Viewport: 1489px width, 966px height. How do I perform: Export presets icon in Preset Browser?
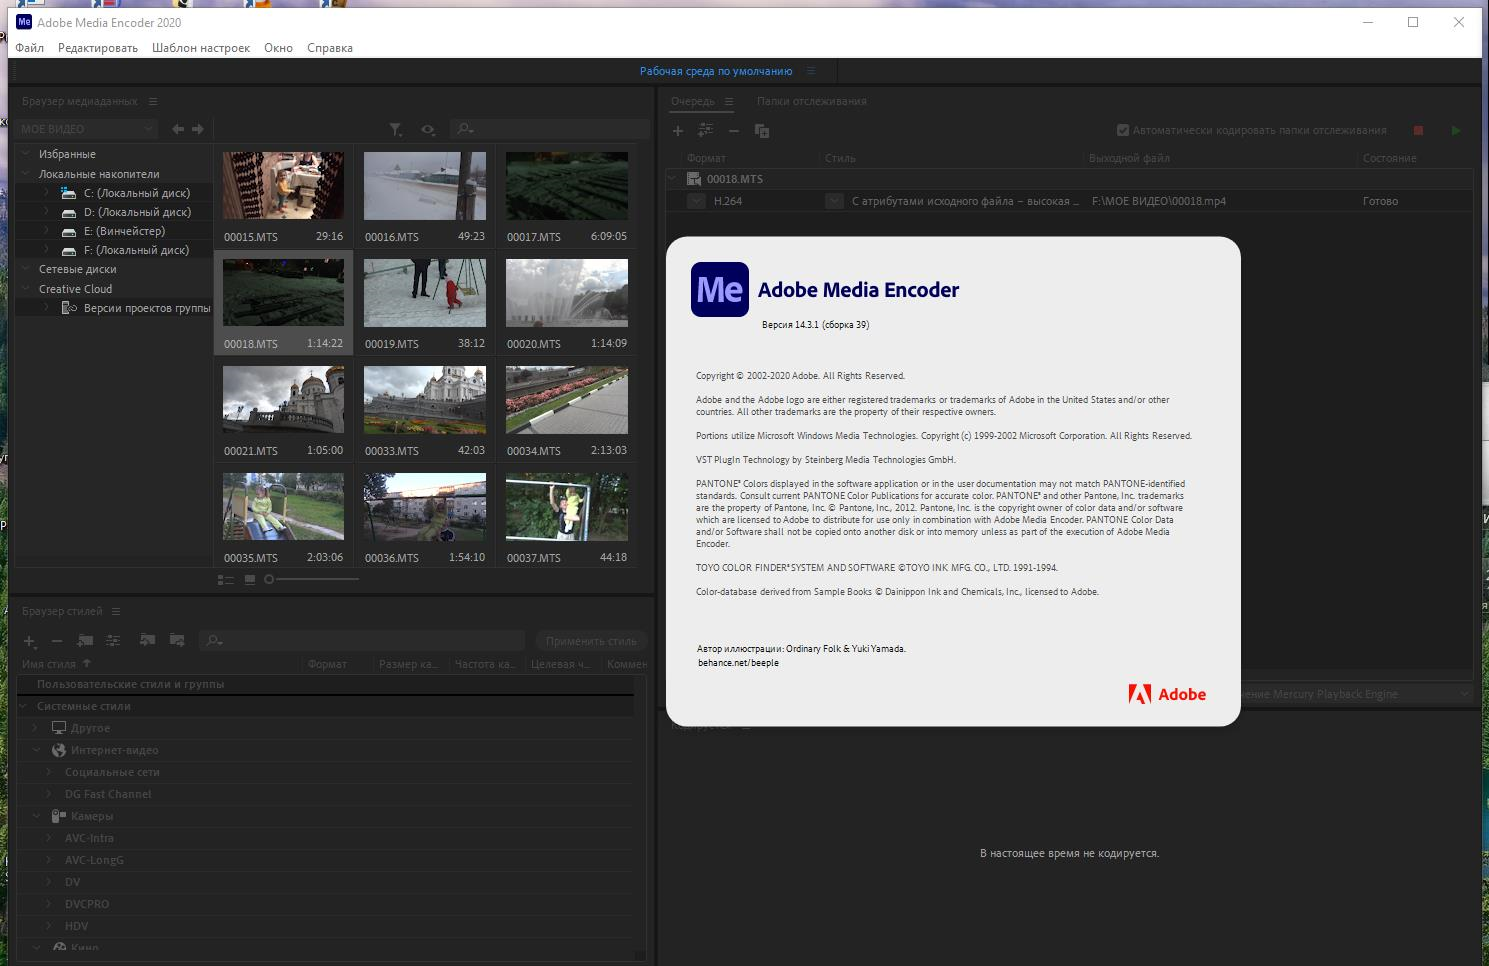coord(177,641)
